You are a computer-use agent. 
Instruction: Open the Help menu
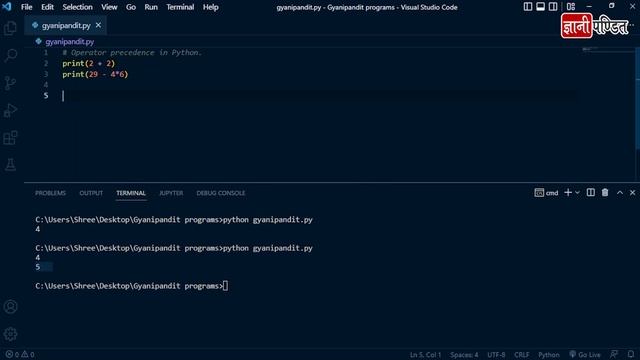211,7
